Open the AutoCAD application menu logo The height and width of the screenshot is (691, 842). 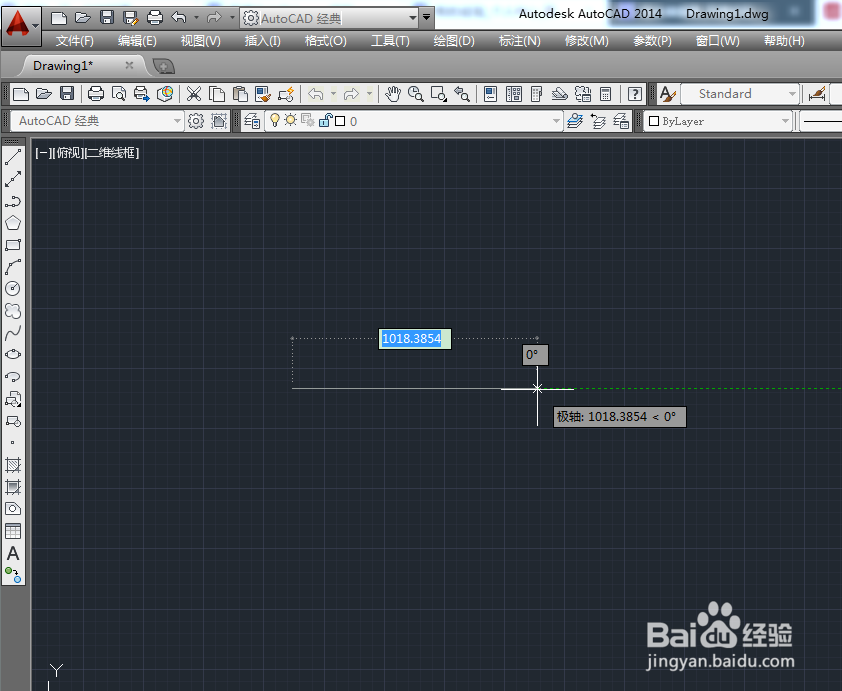point(17,24)
